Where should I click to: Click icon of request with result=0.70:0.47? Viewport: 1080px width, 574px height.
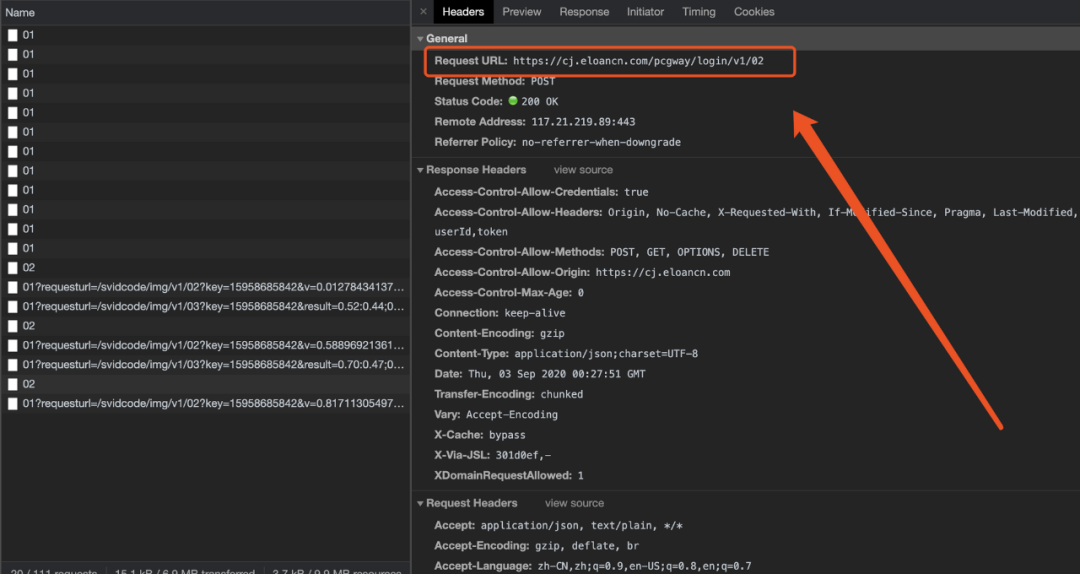[x=12, y=365]
